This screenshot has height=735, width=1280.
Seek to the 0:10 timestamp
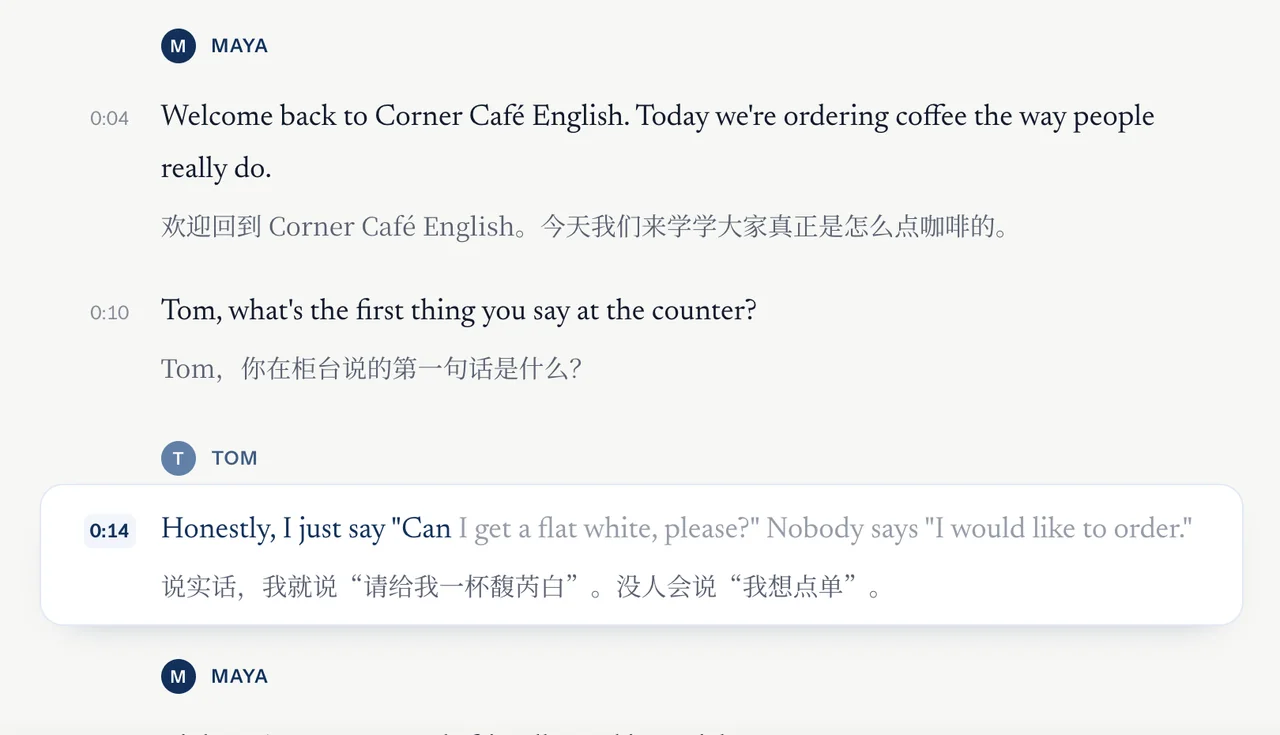coord(109,312)
